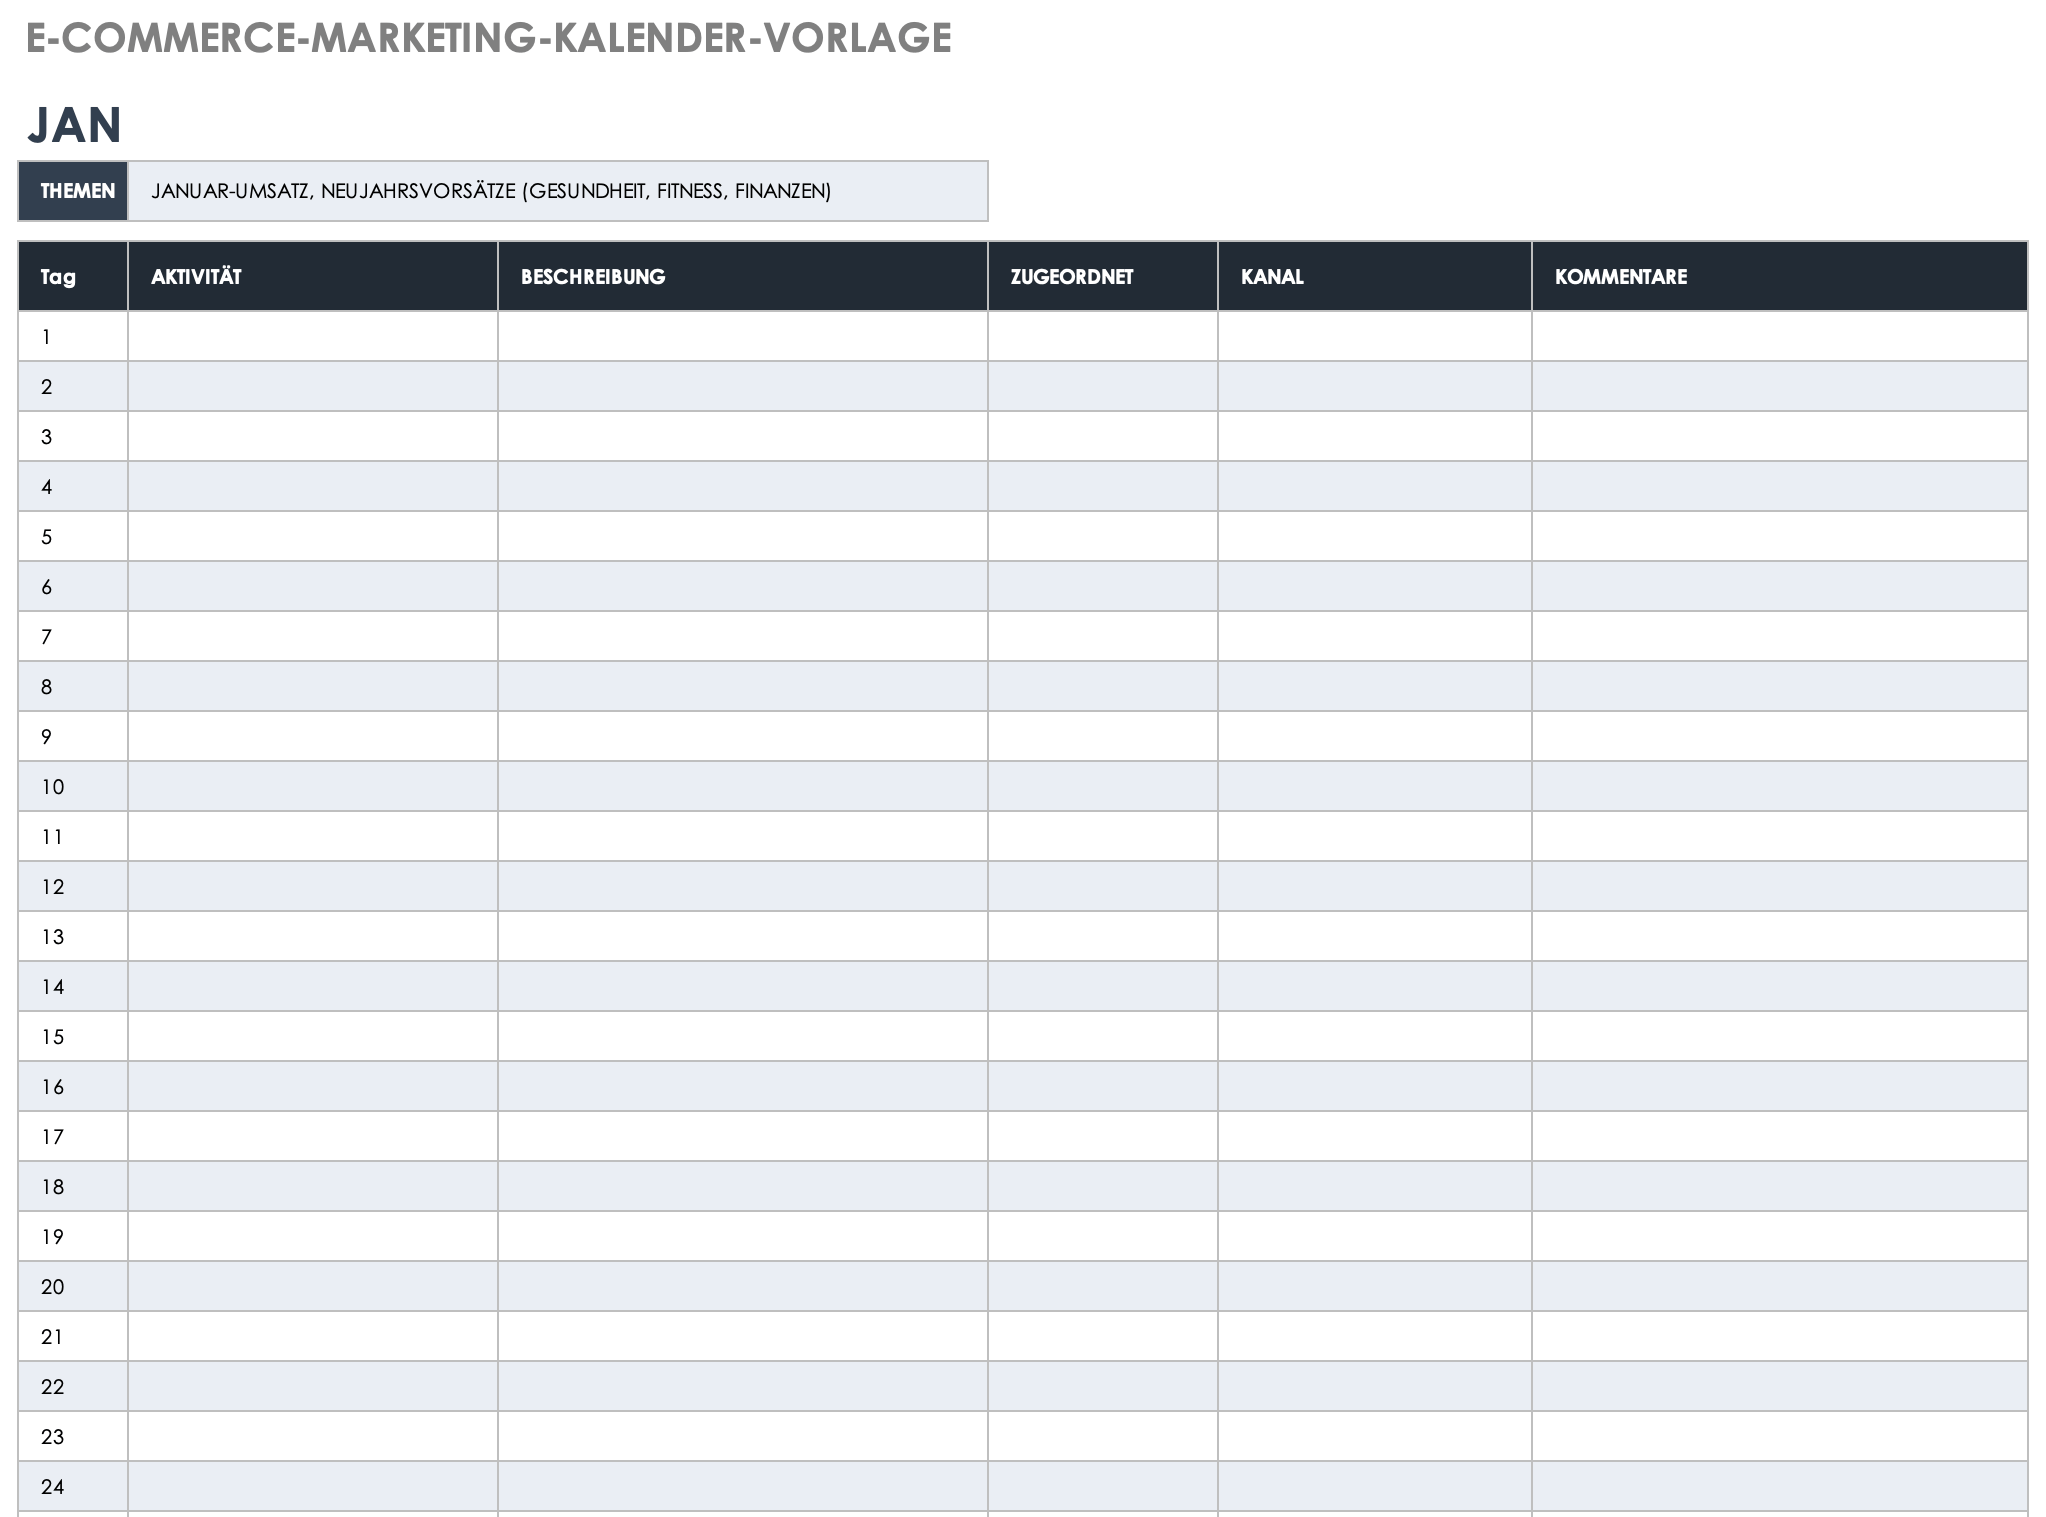Select day 11 cell

[x=73, y=837]
